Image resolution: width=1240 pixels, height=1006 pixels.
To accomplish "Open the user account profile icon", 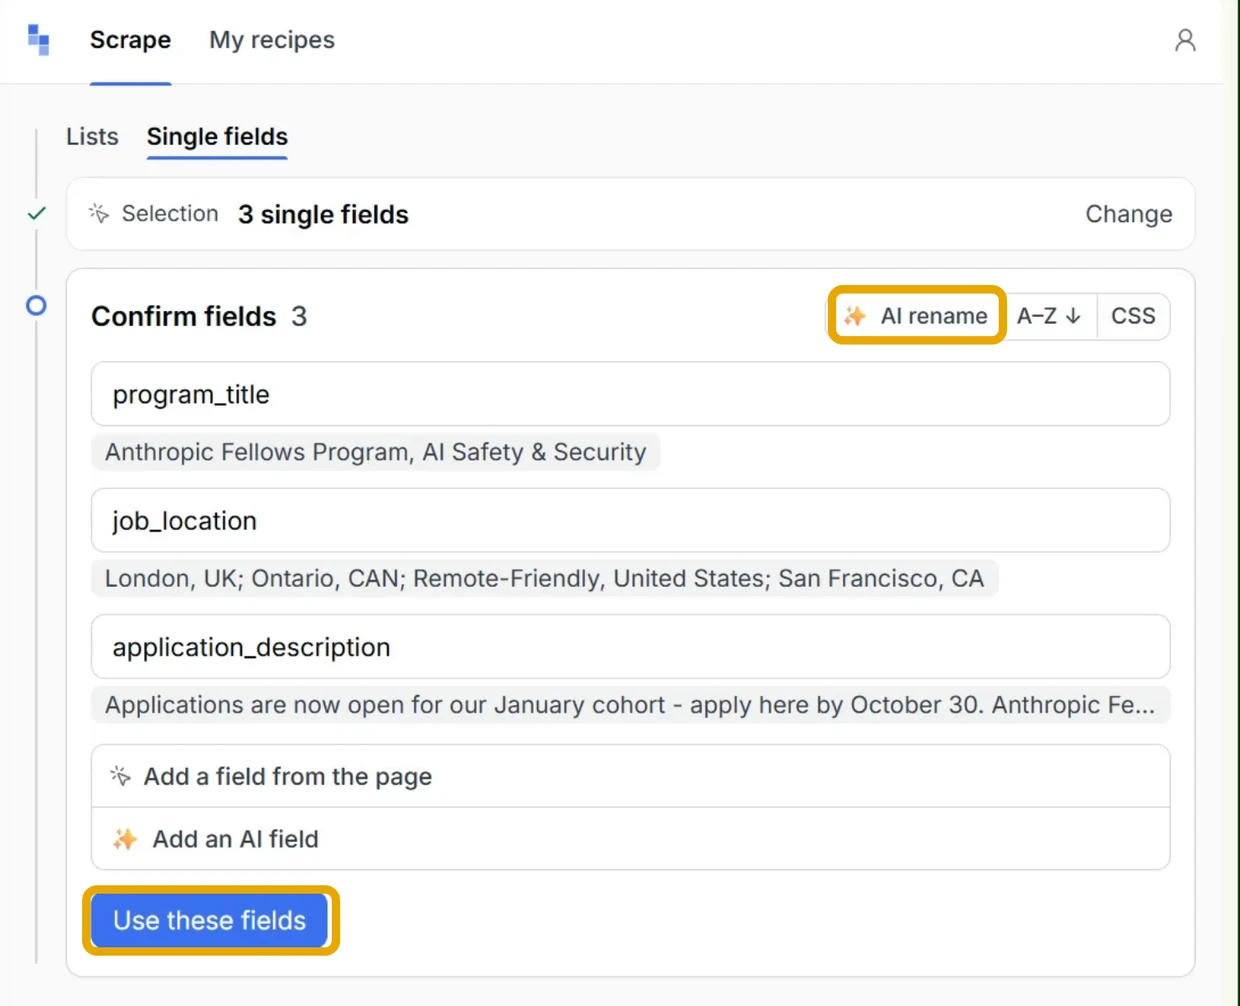I will (1185, 40).
